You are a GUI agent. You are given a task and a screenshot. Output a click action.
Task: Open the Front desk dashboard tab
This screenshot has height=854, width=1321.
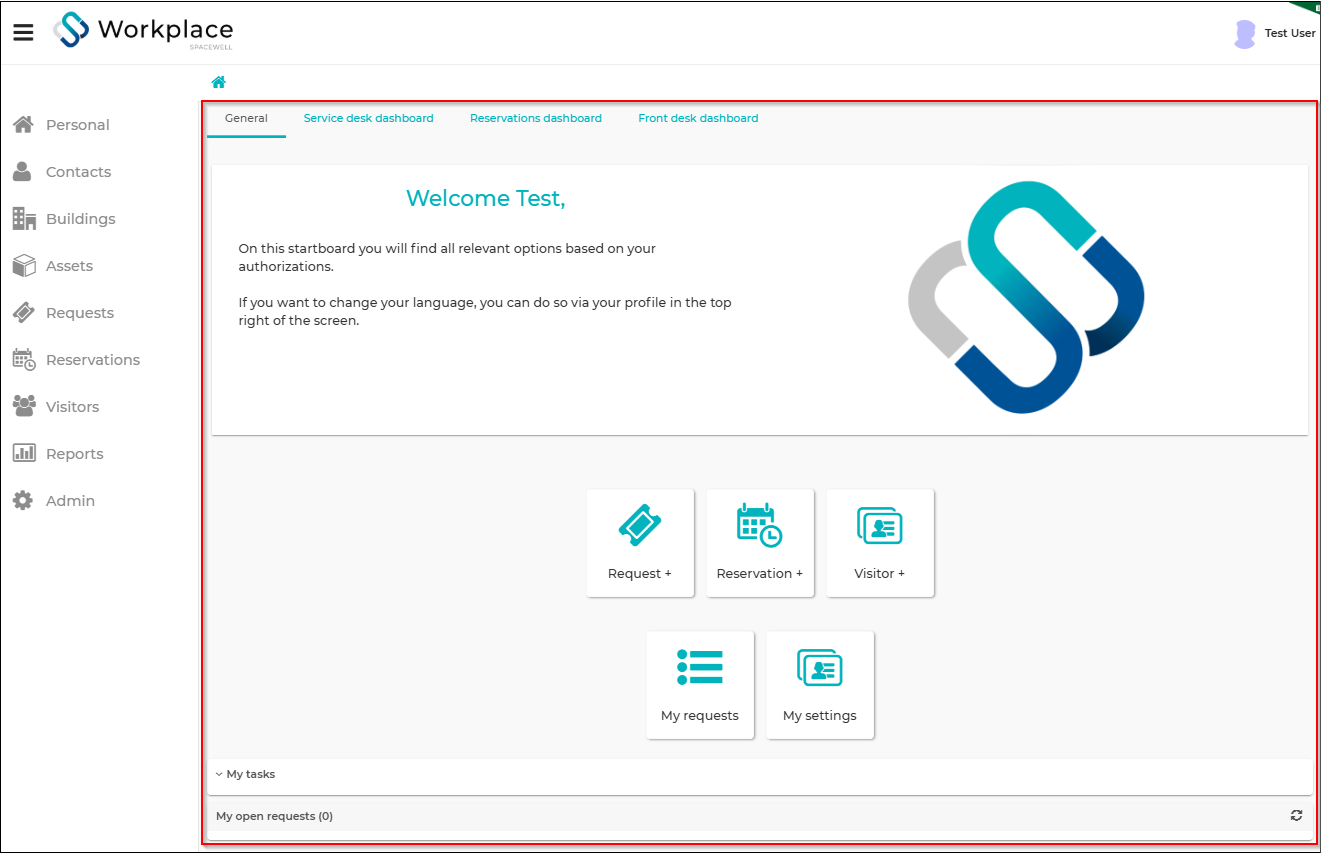(698, 118)
